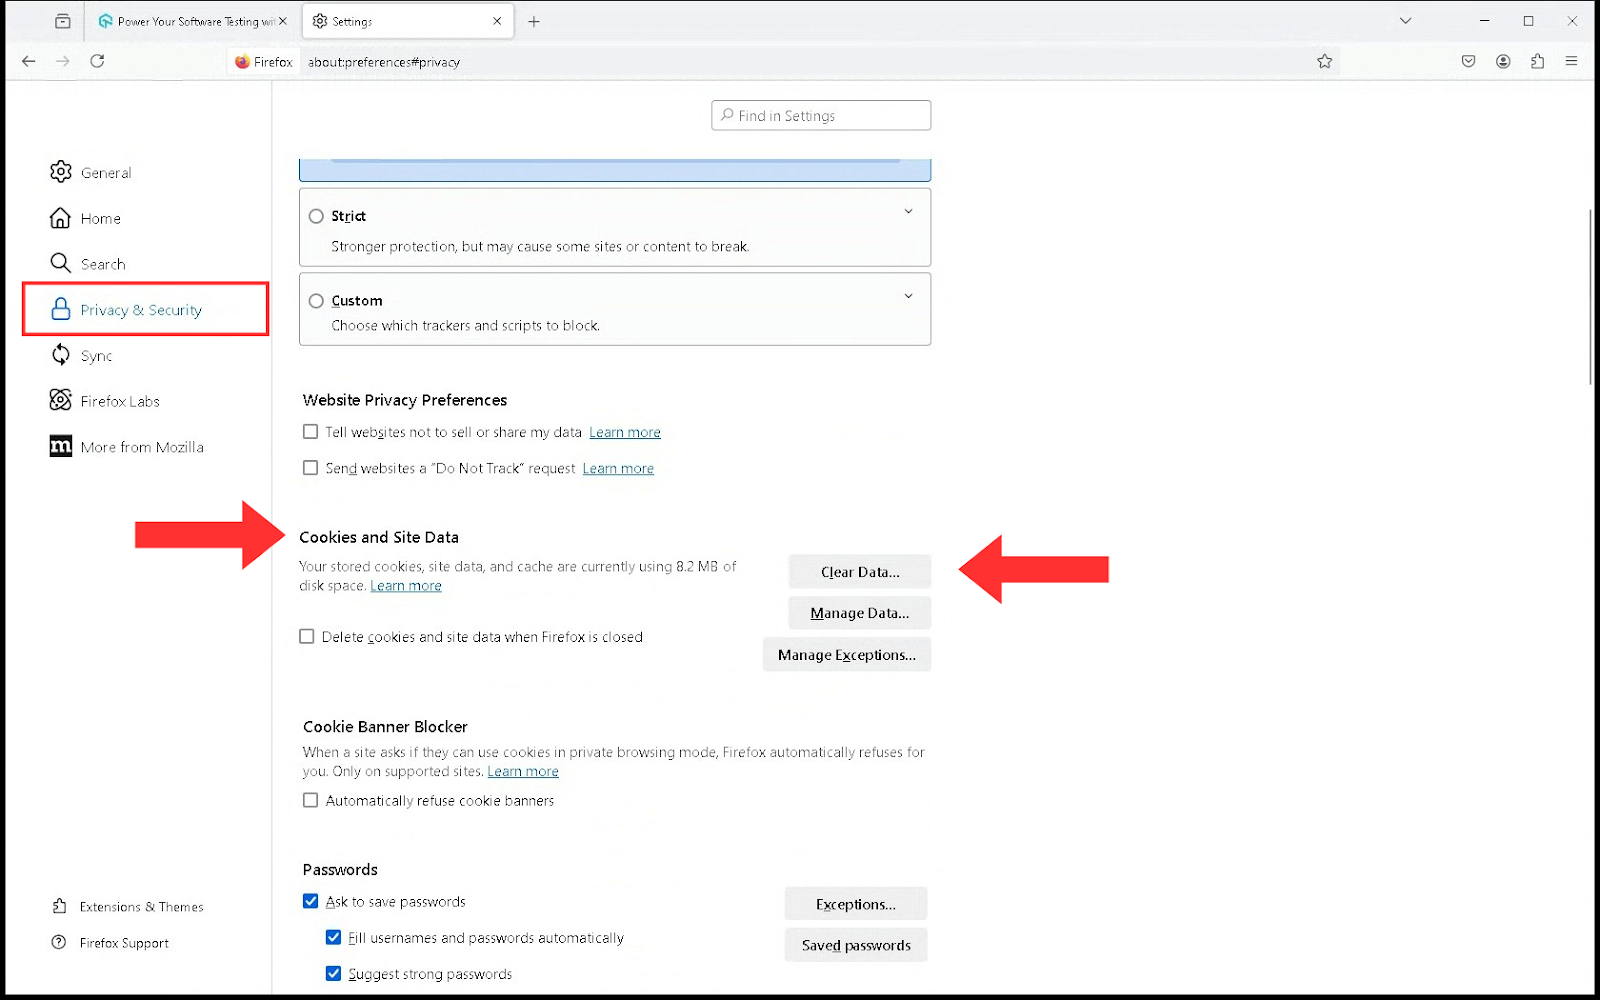The width and height of the screenshot is (1600, 1000).
Task: Open the list all tabs dropdown
Action: 1405,20
